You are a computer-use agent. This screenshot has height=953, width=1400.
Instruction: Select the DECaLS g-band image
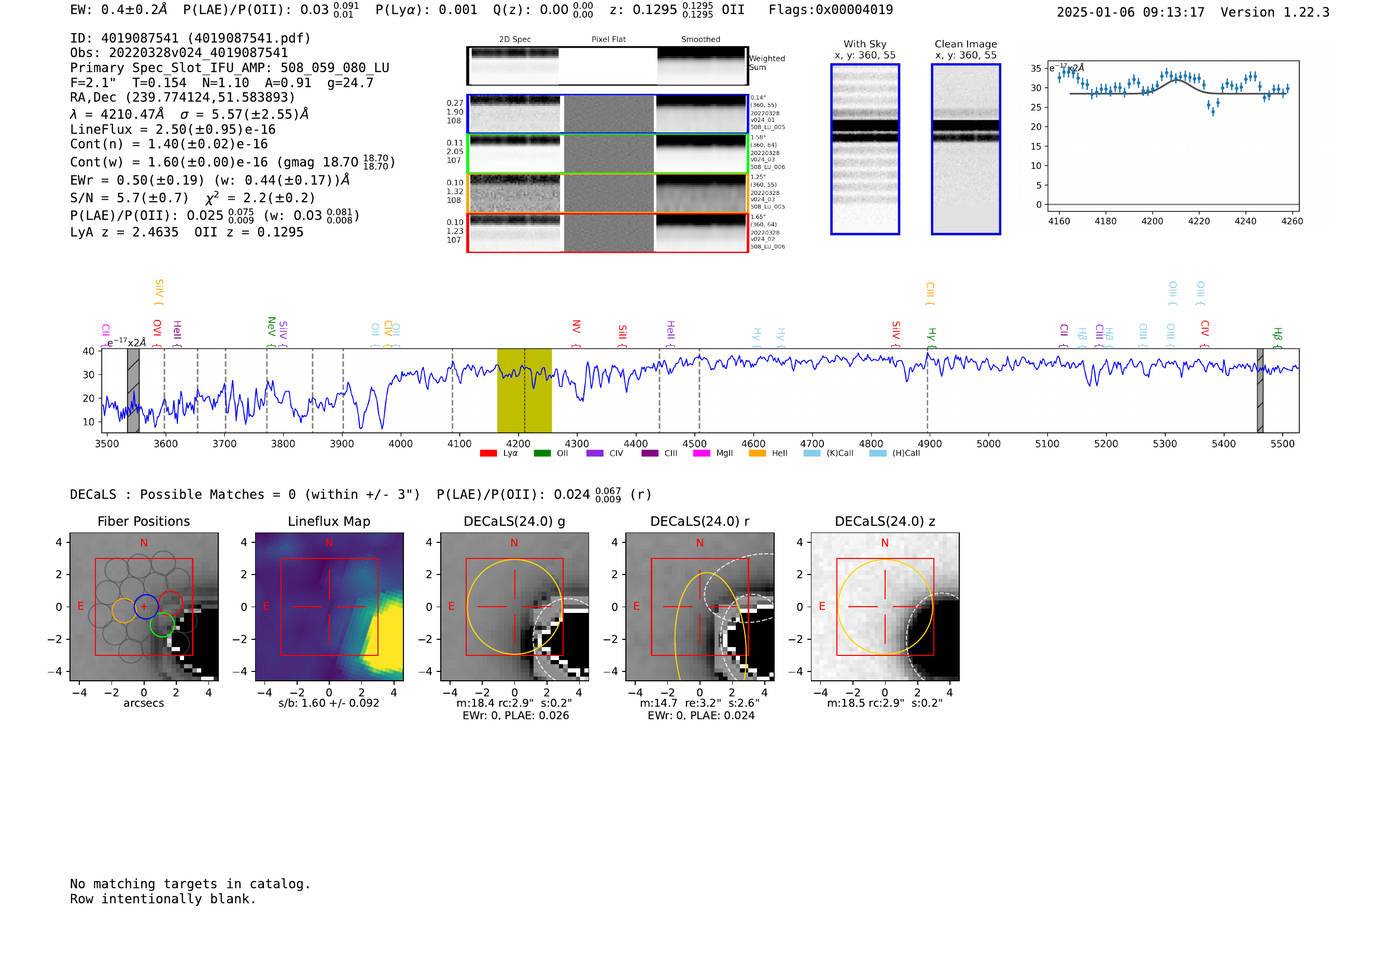514,606
